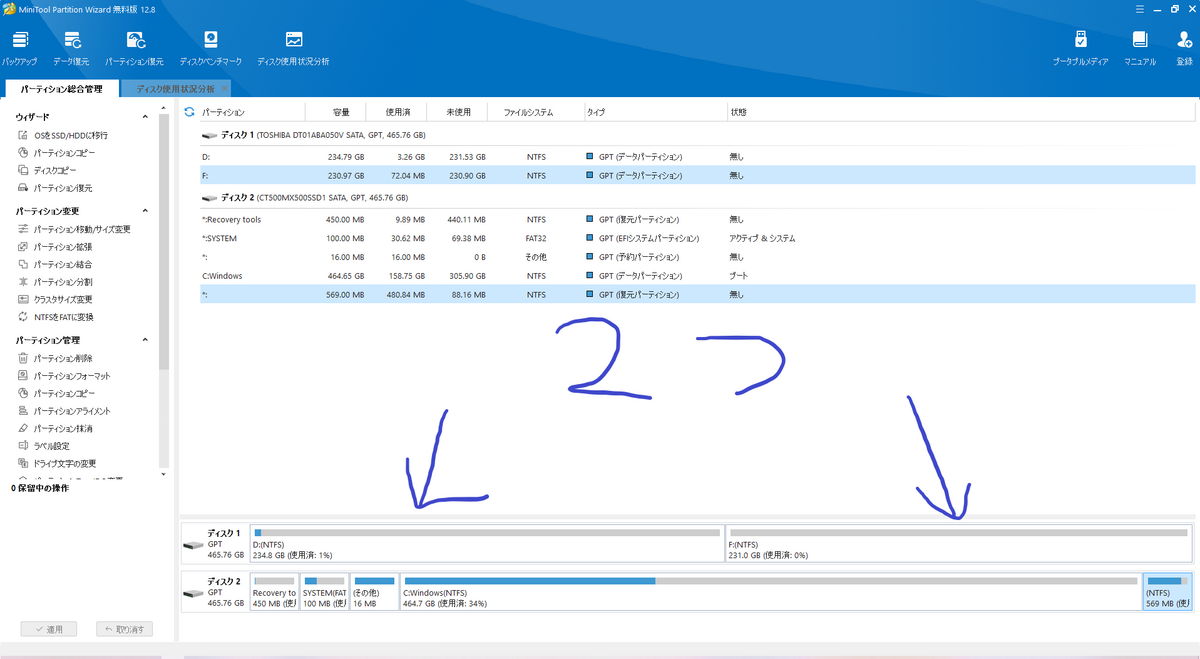Select the D: partition row in the list
This screenshot has height=659, width=1200.
[698, 157]
